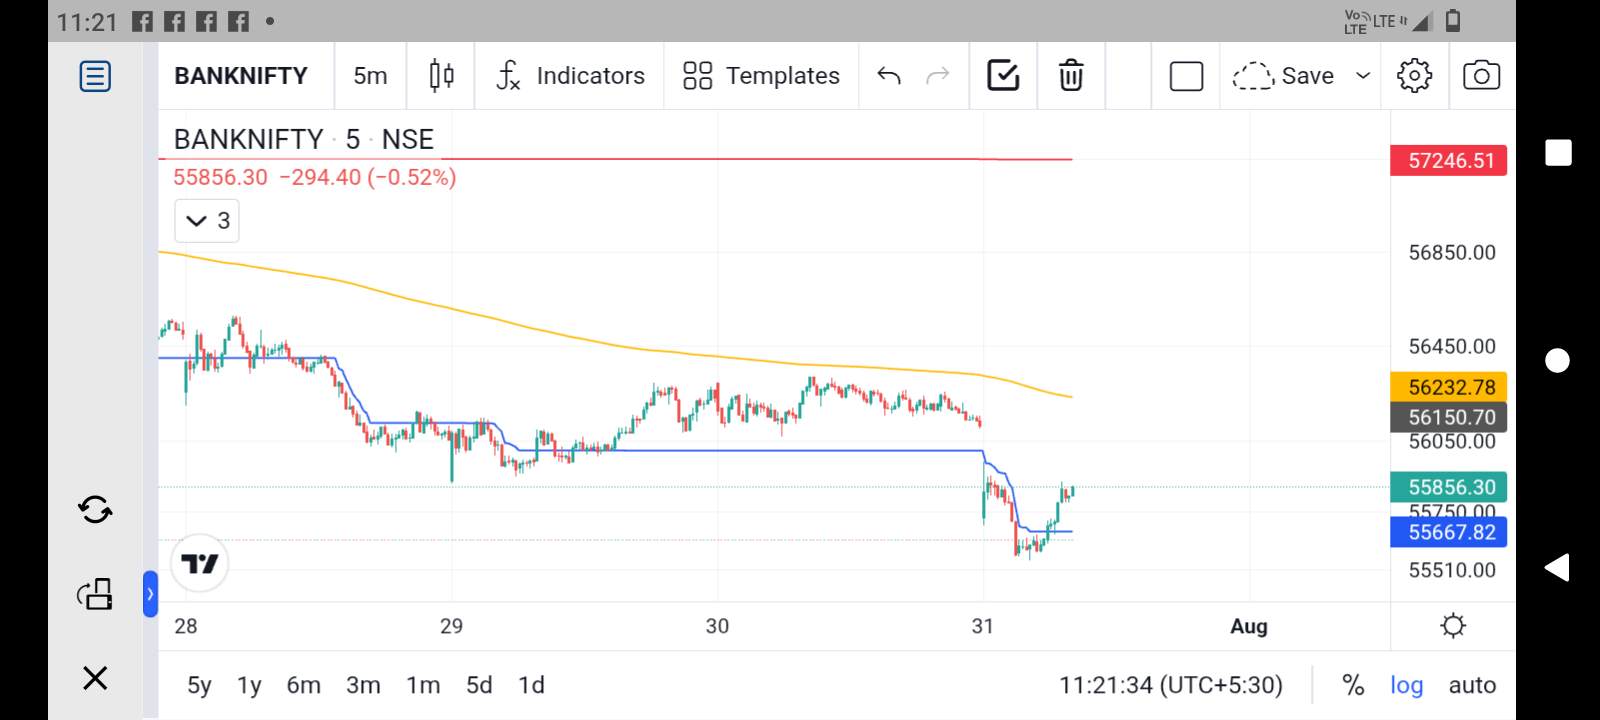
Task: Select the 1d date range
Action: pos(531,685)
